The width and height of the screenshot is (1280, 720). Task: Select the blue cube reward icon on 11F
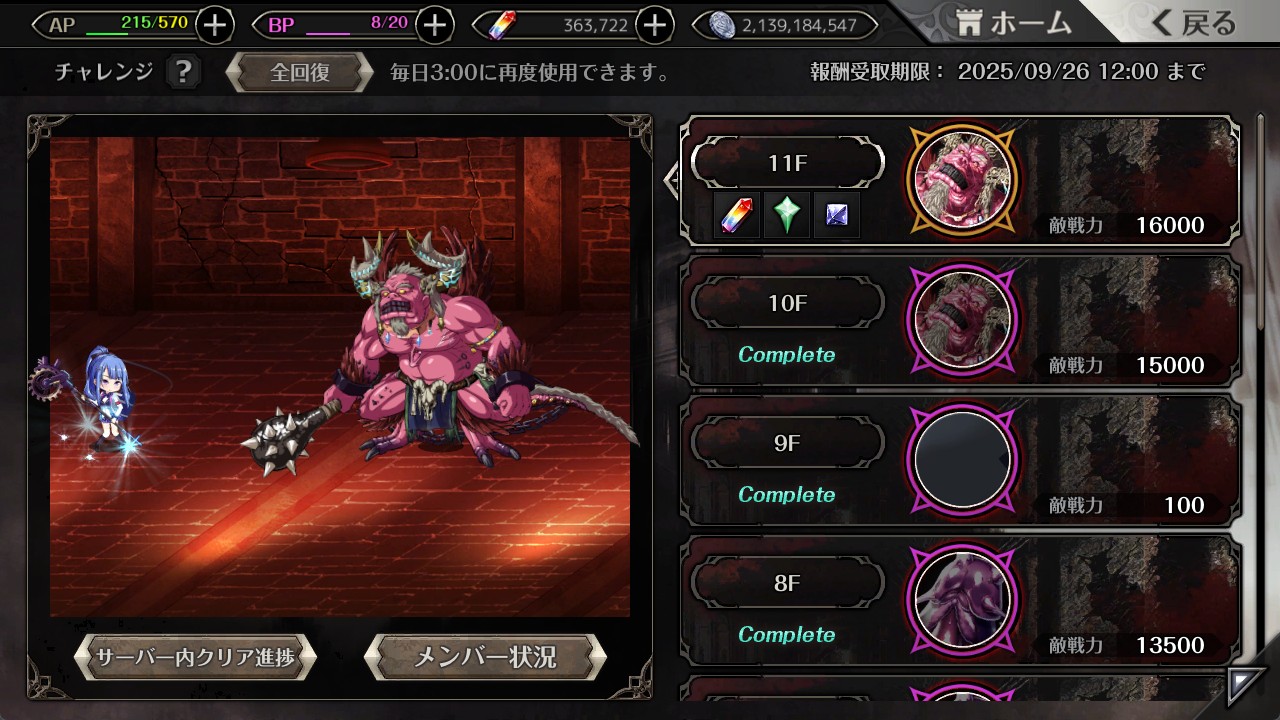[836, 215]
